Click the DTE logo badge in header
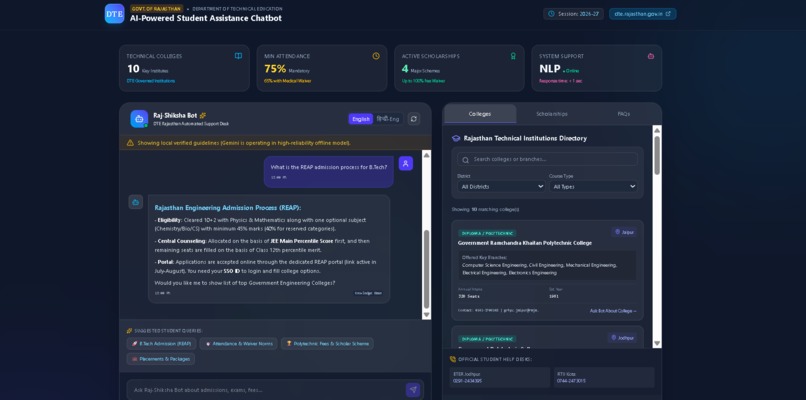 click(114, 14)
